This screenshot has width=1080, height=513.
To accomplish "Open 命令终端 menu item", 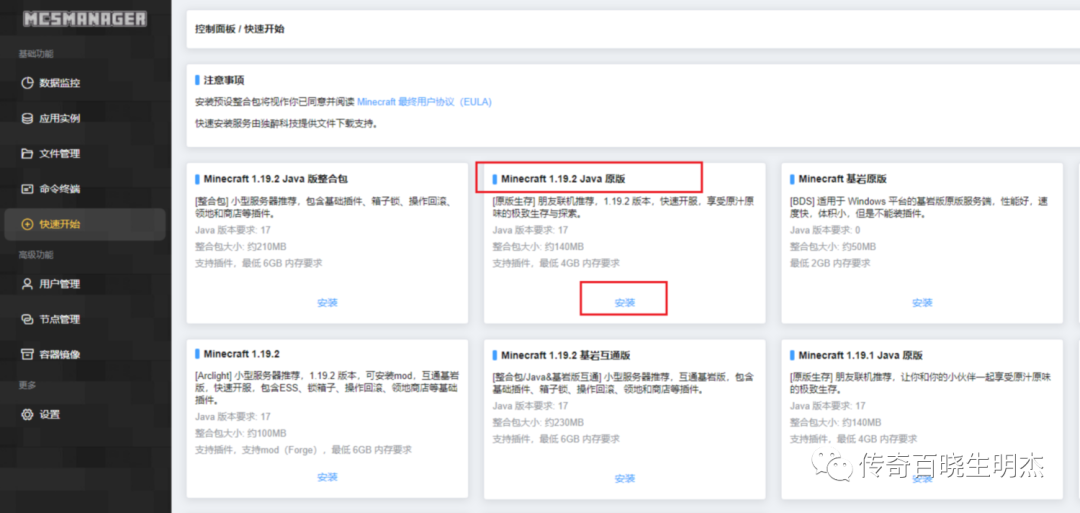I will [85, 189].
